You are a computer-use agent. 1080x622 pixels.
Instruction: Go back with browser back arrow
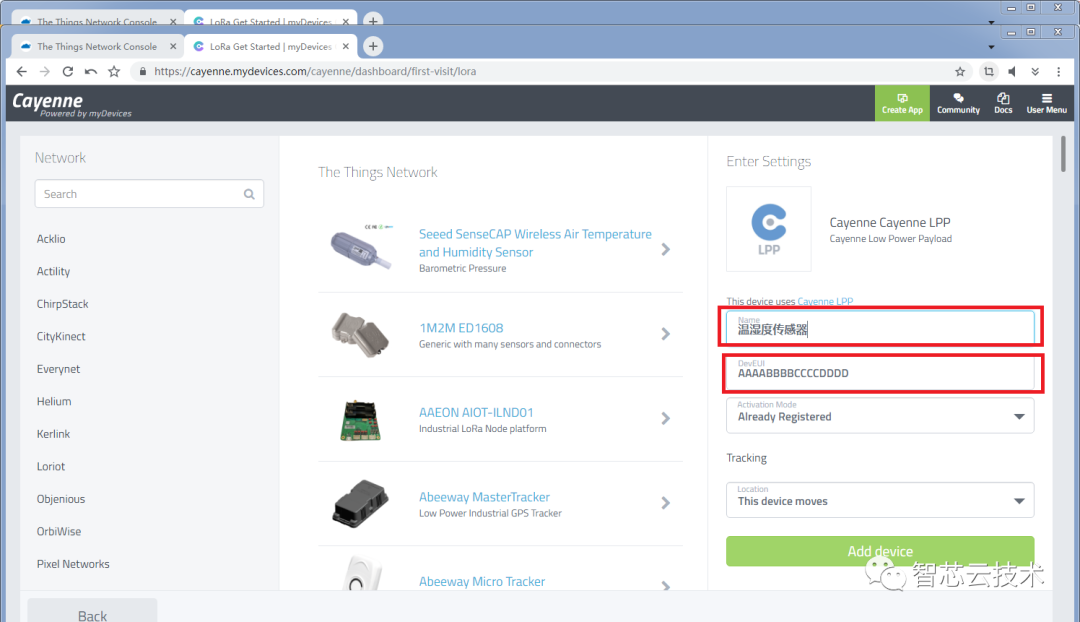pos(21,72)
